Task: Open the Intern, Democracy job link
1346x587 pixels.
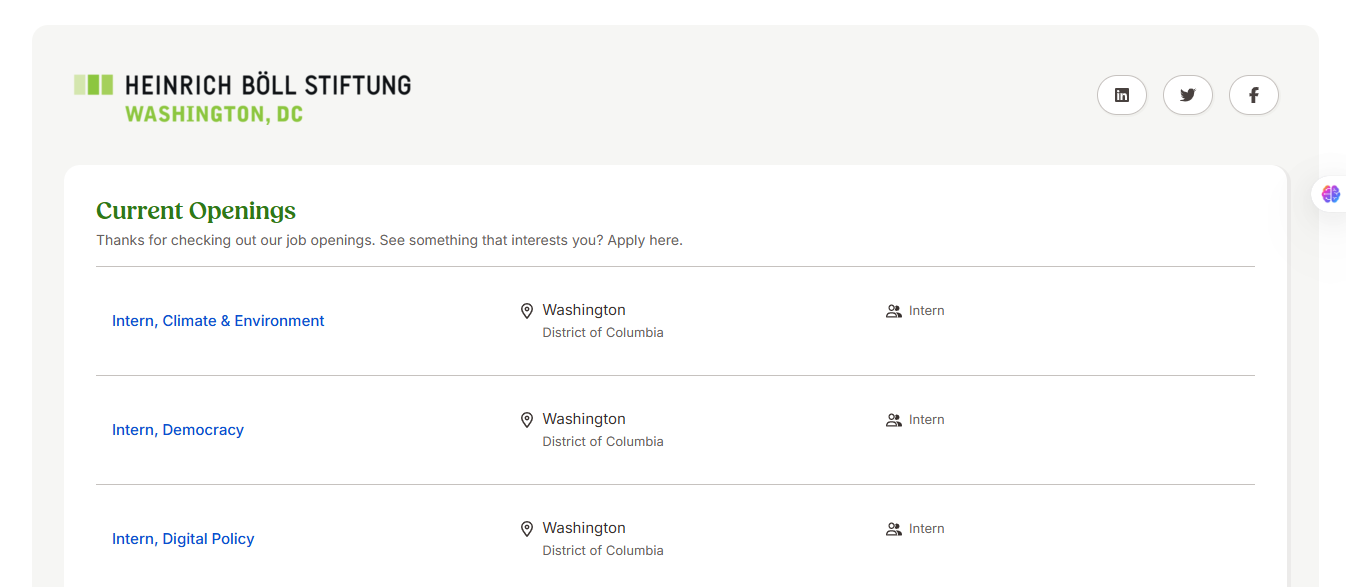Action: (x=178, y=430)
